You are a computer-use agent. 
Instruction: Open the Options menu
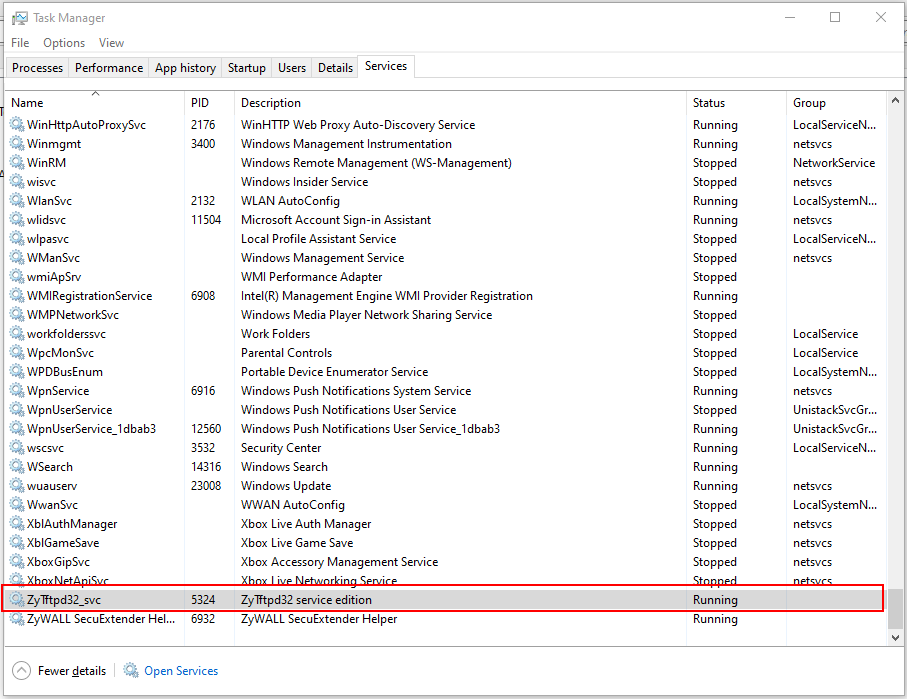[64, 43]
